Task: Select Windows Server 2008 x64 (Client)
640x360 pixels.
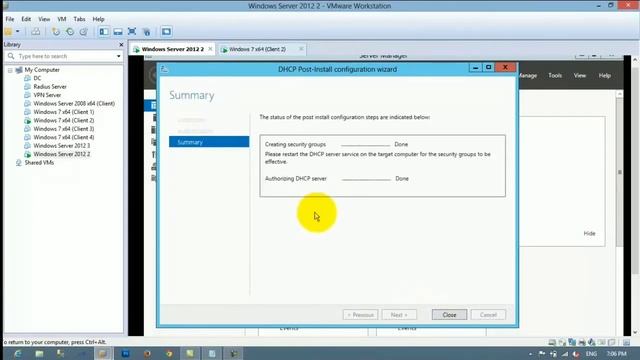Action: 74,104
